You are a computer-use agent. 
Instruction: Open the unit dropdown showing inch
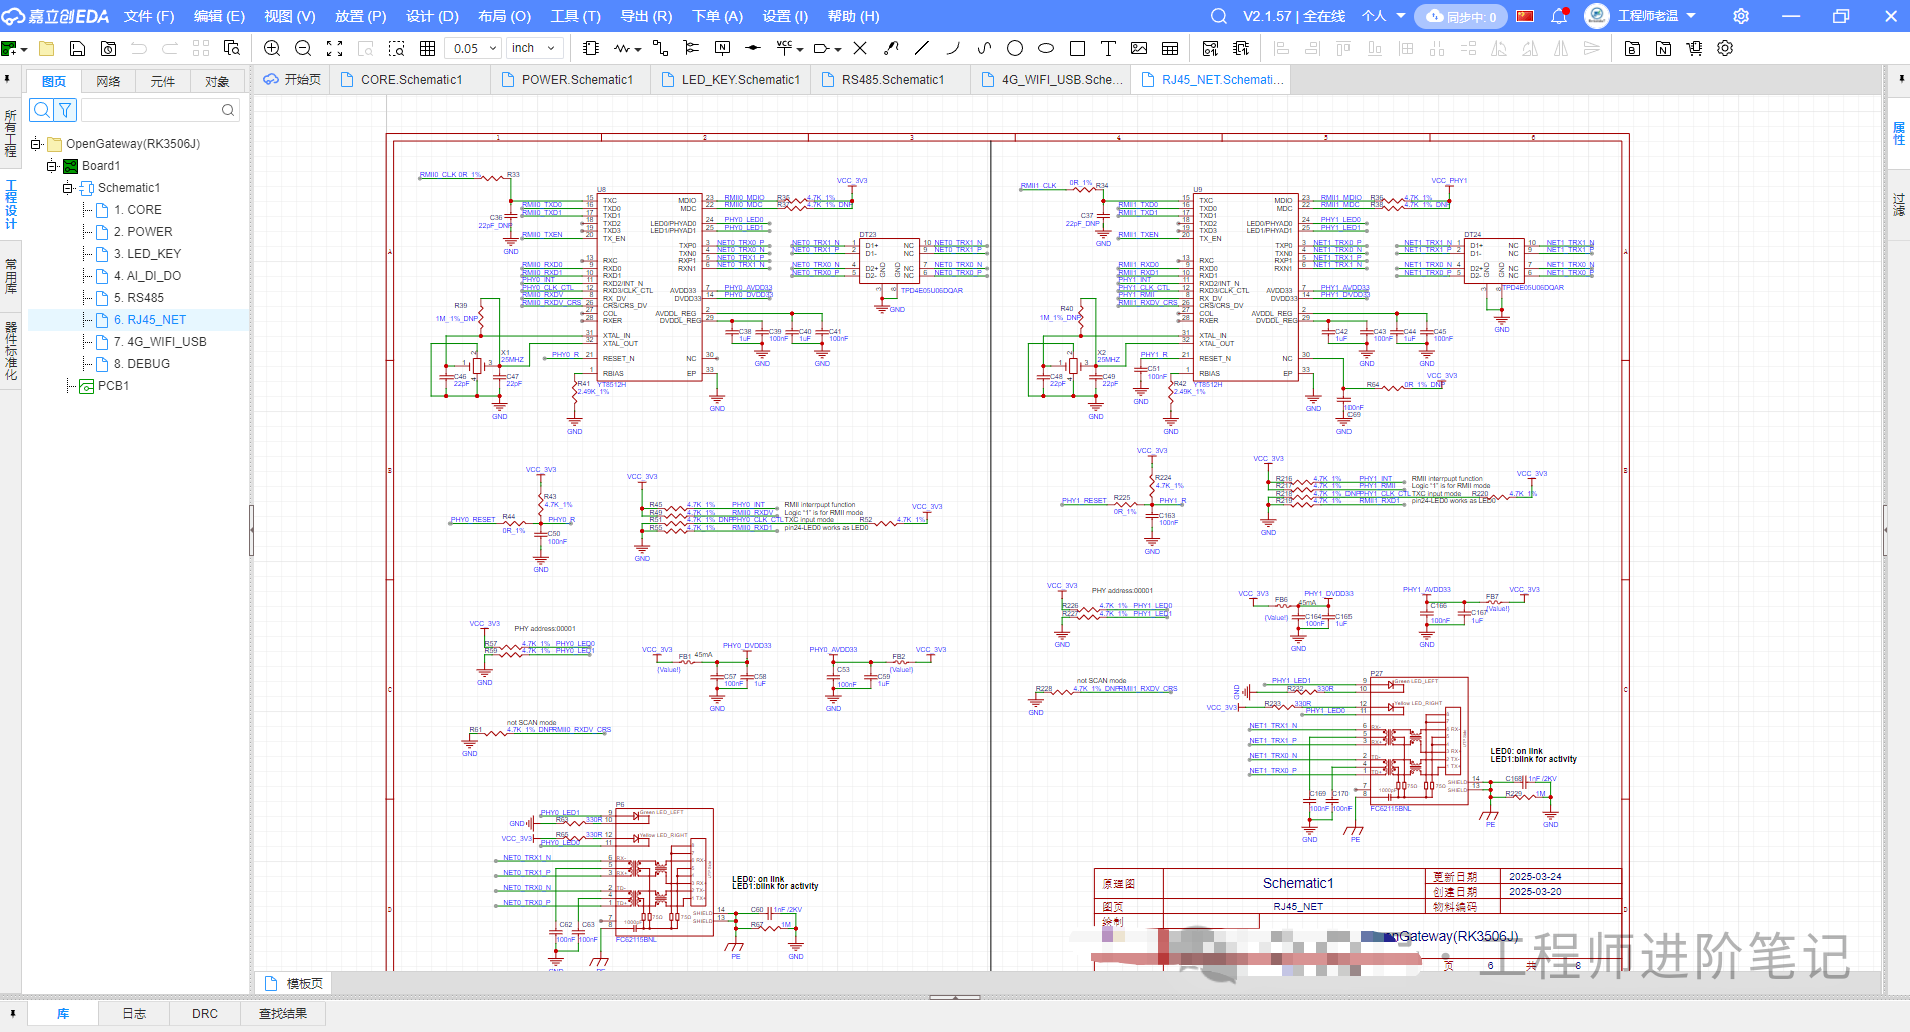click(x=534, y=48)
